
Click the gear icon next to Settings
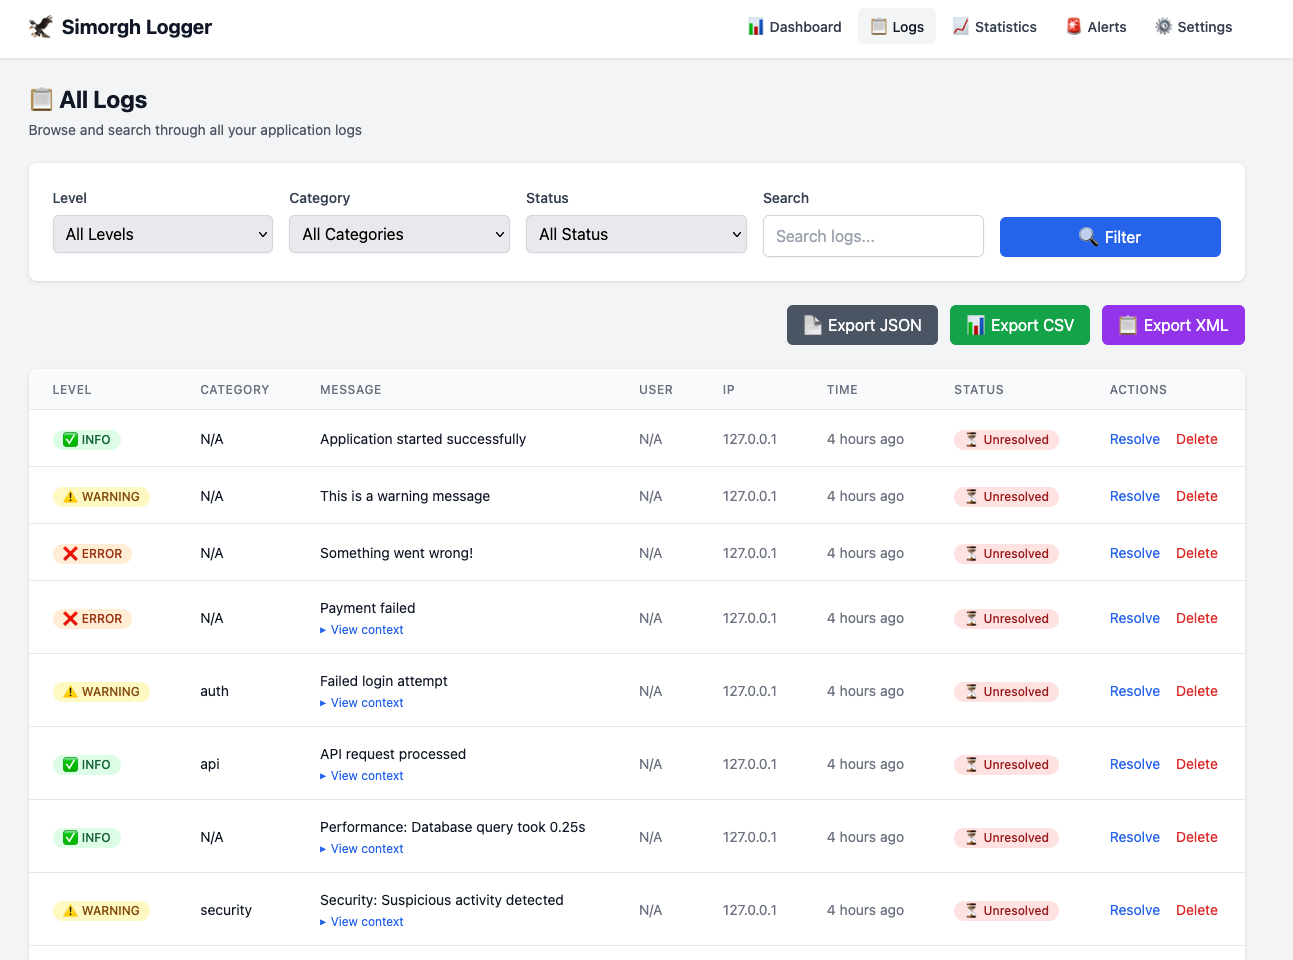(1163, 27)
